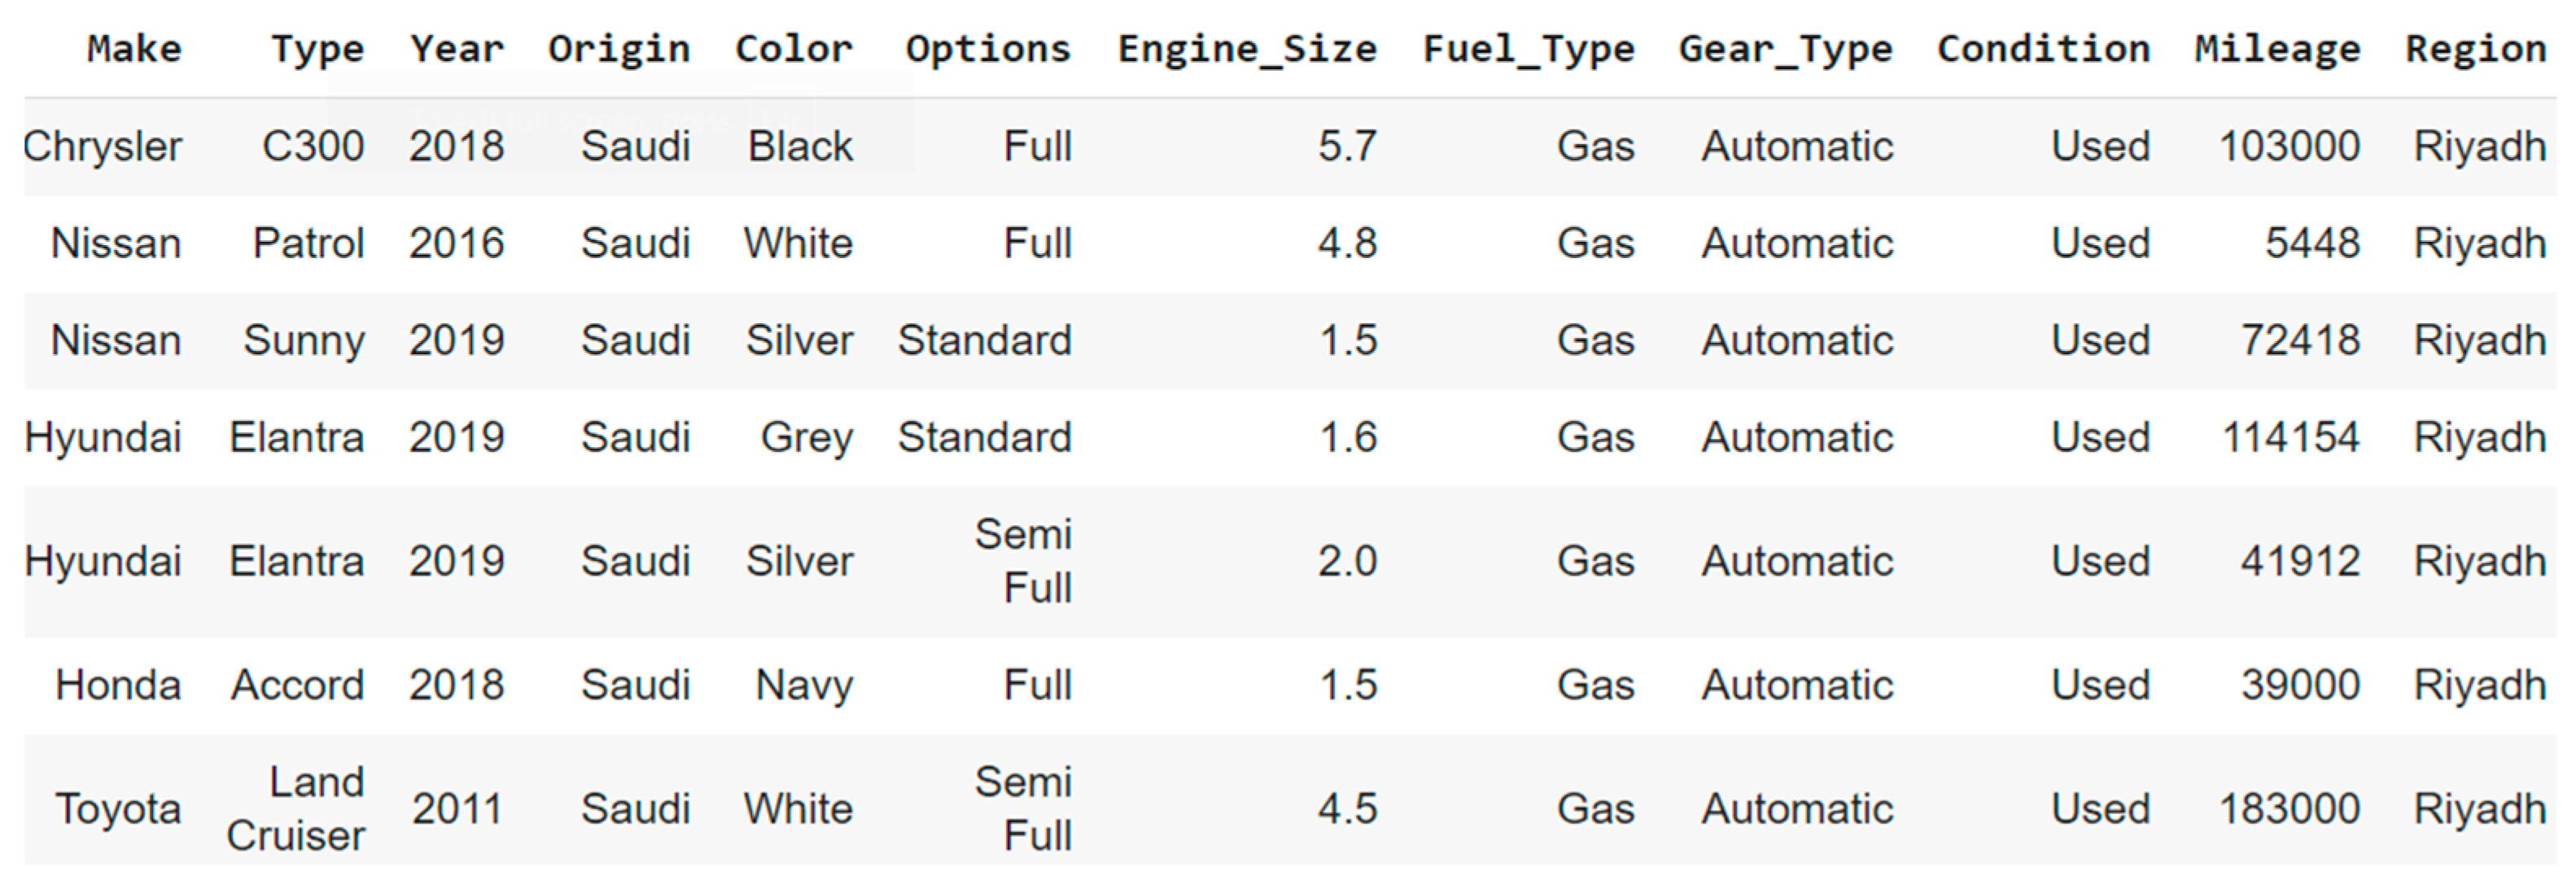Select the year 2011 cell
The image size is (2576, 885).
pos(457,809)
